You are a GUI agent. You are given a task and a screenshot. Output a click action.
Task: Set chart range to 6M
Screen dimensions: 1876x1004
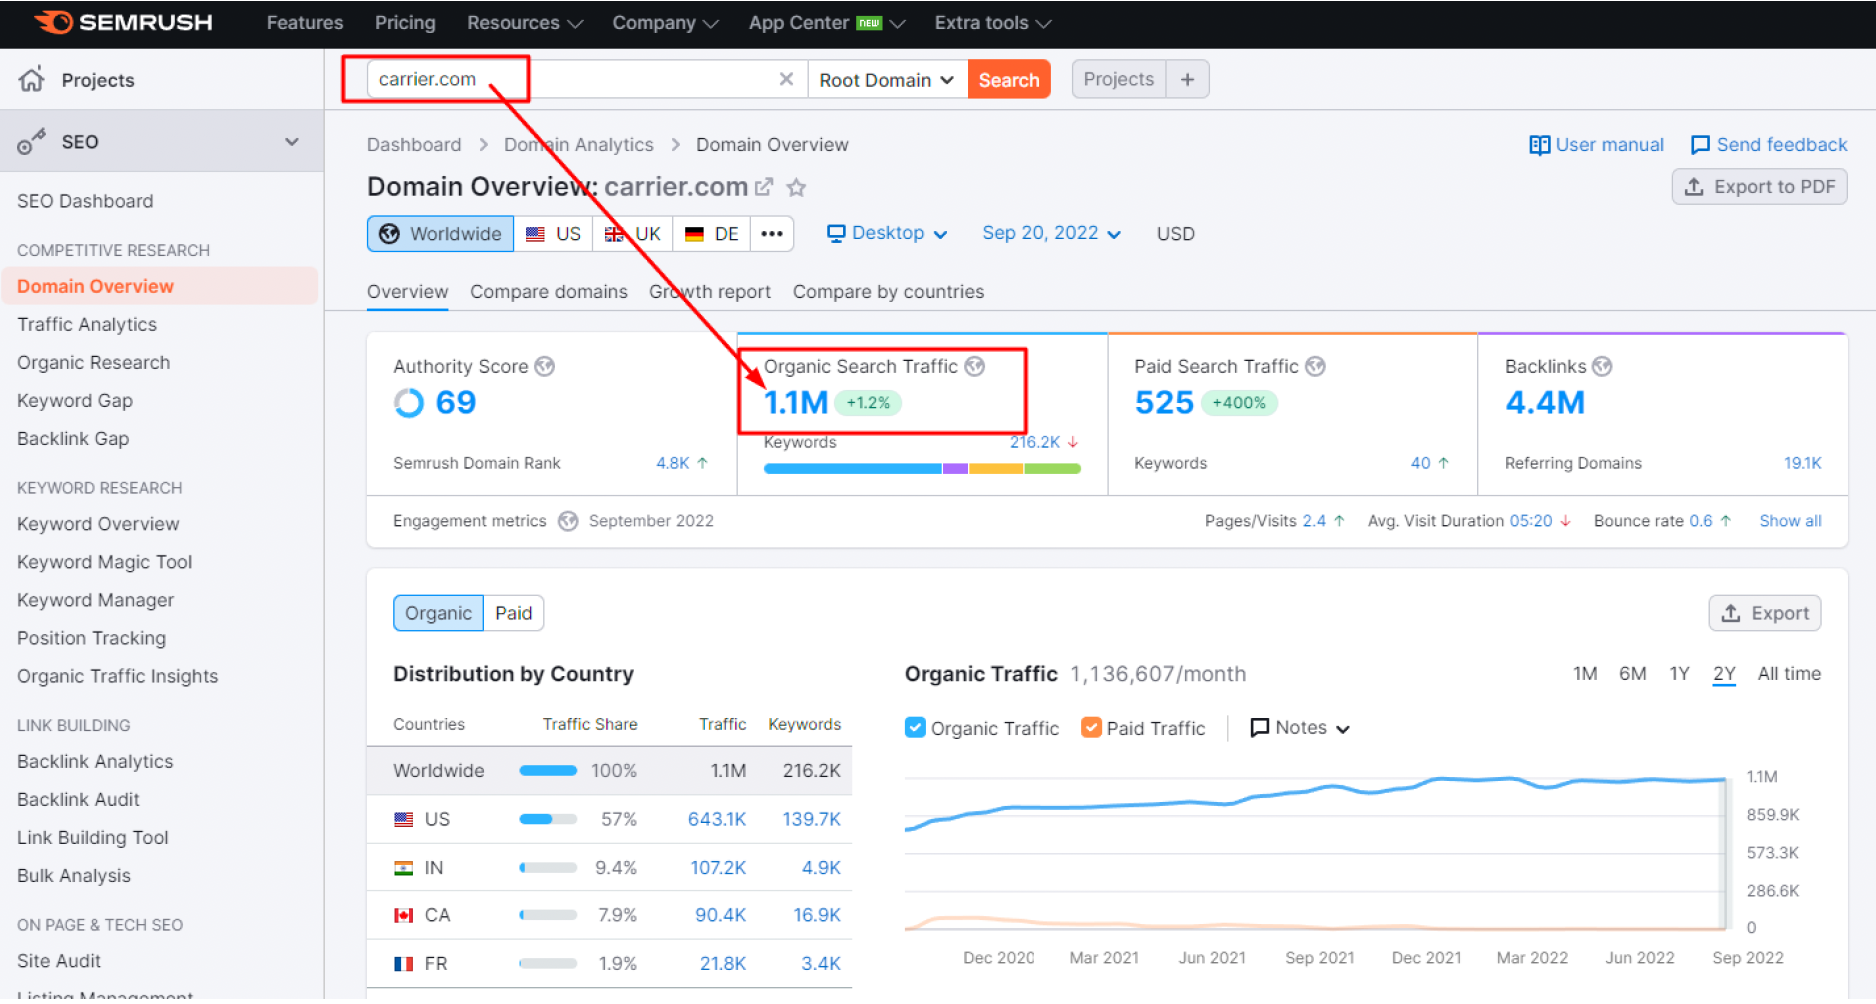1633,674
